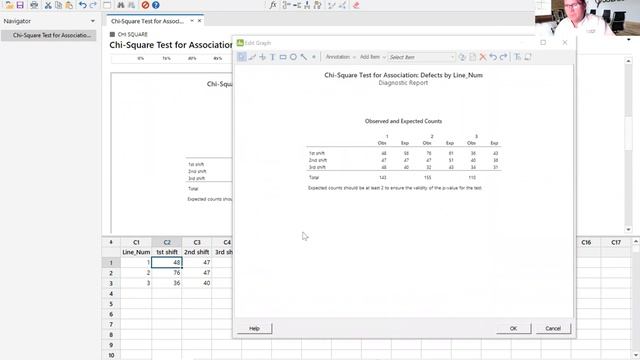Image resolution: width=640 pixels, height=360 pixels.
Task: Select the text T tool in Edit Graph
Action: [273, 57]
